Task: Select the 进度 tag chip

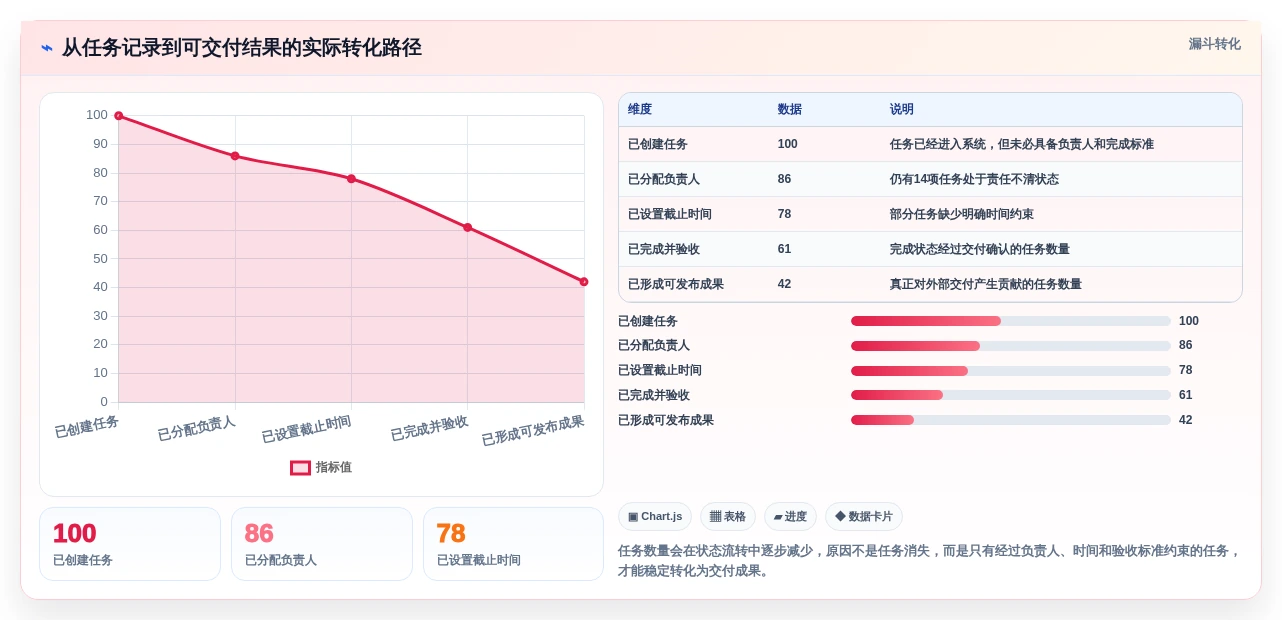Action: click(x=790, y=516)
